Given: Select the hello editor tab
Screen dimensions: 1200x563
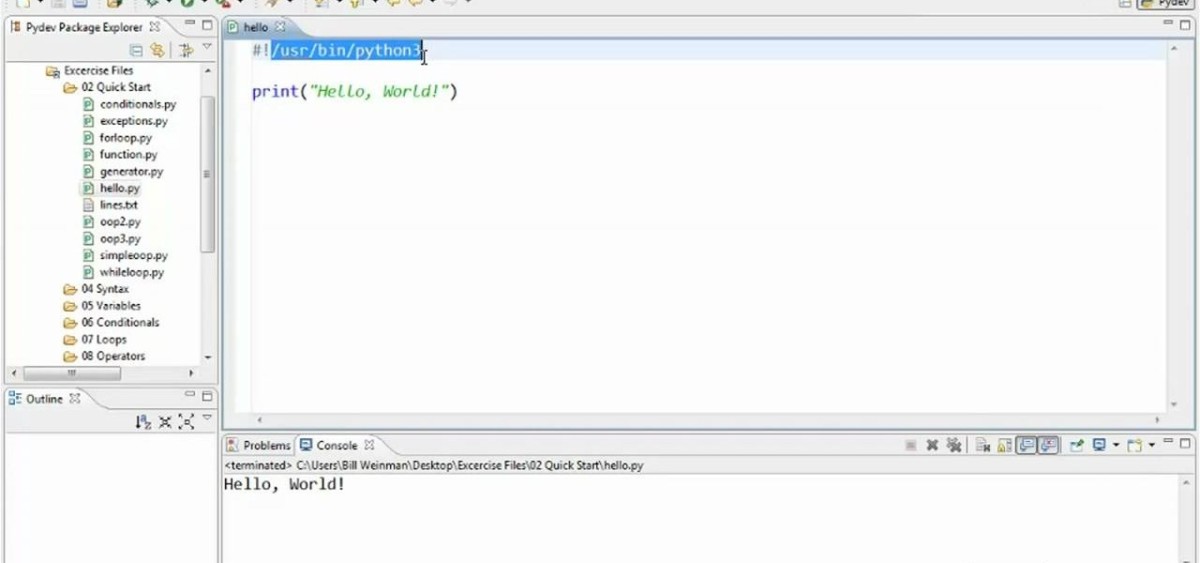Looking at the screenshot, I should coord(256,27).
